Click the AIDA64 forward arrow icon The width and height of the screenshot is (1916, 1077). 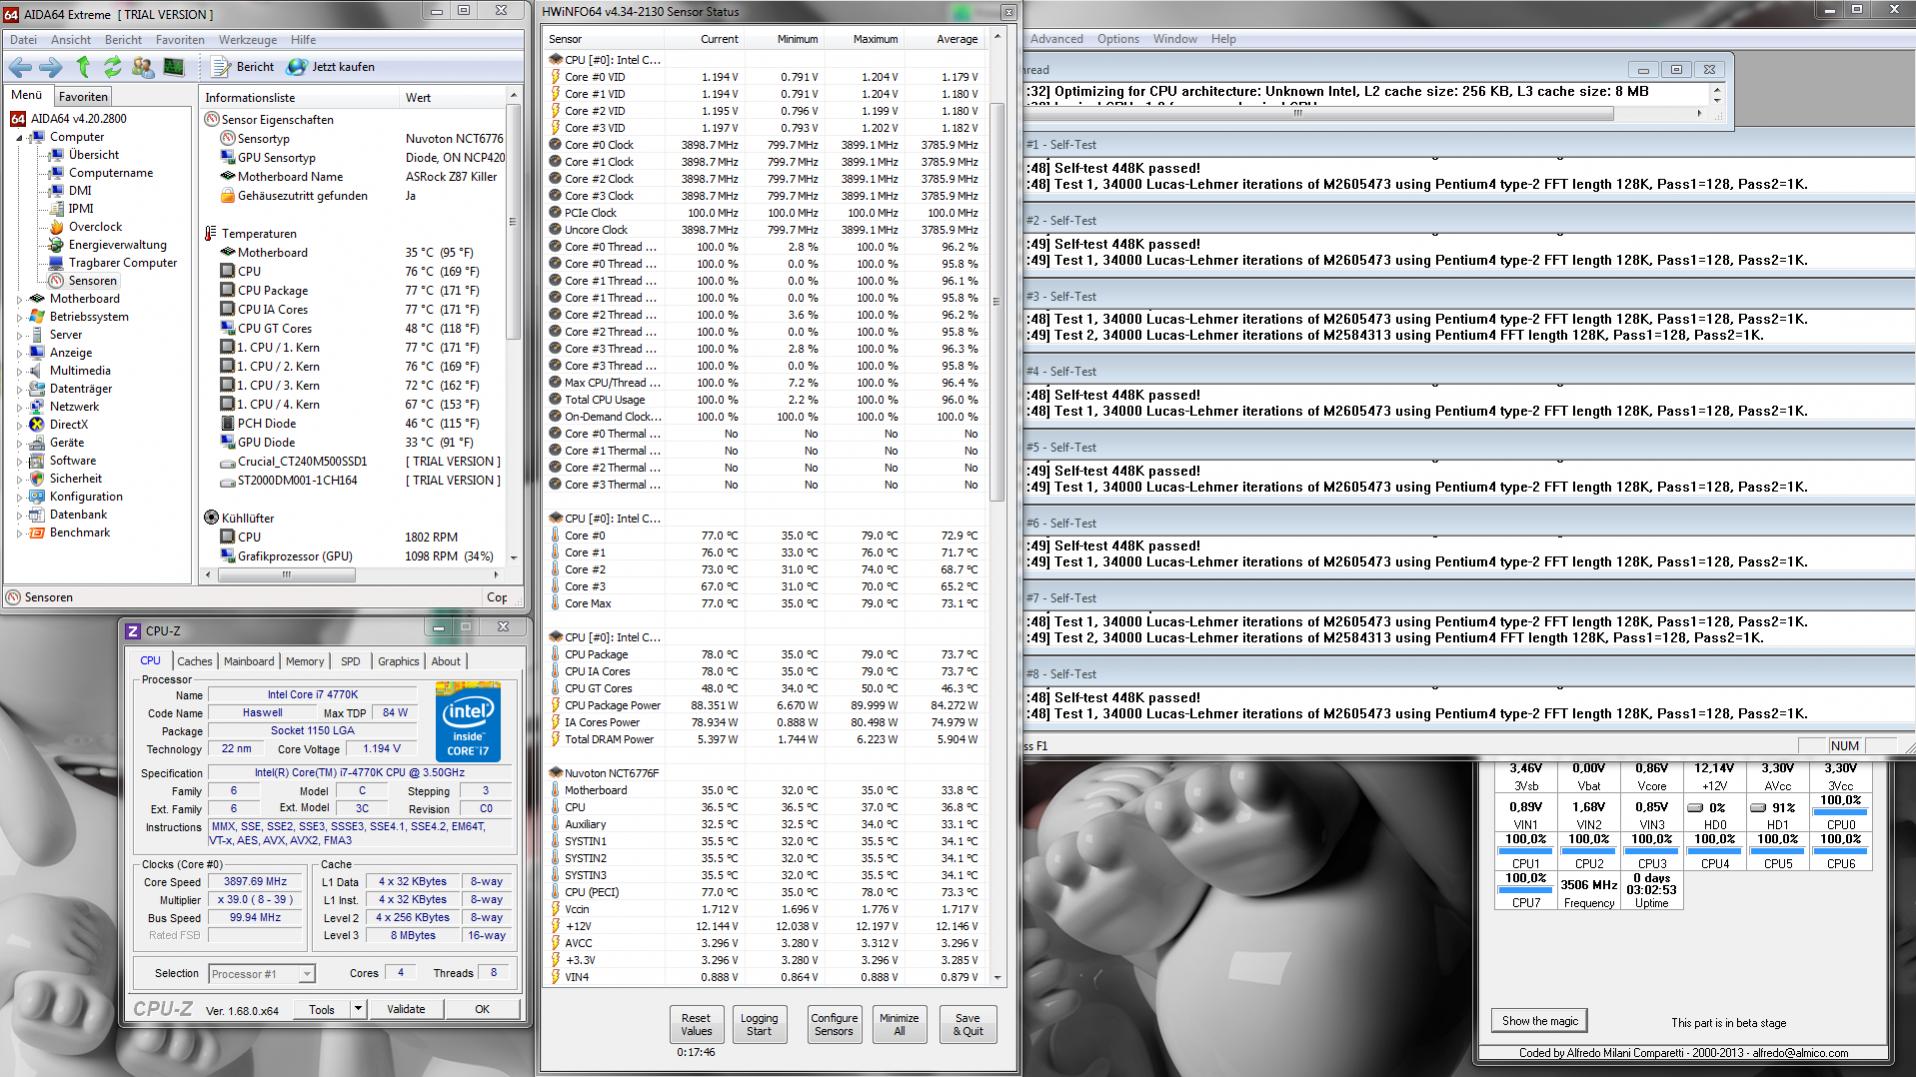point(50,67)
